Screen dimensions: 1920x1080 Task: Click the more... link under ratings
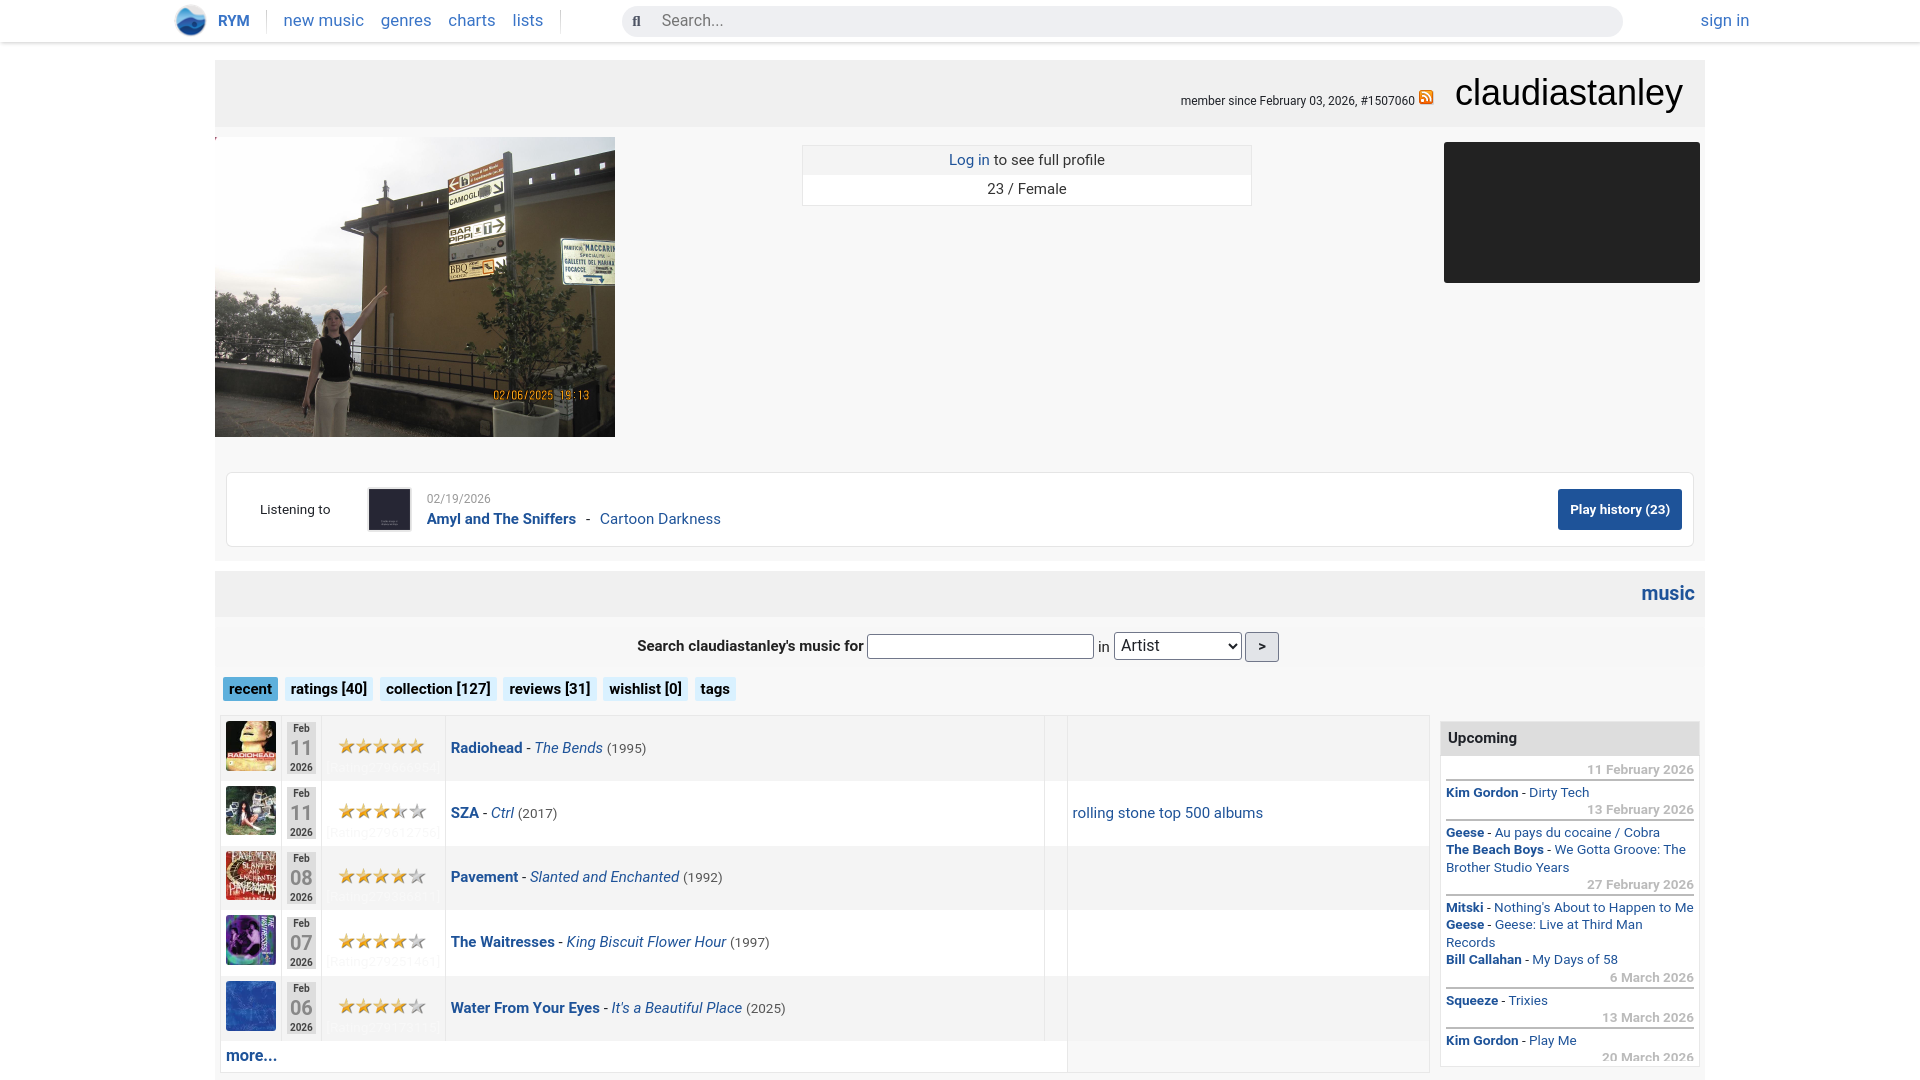click(x=251, y=1056)
